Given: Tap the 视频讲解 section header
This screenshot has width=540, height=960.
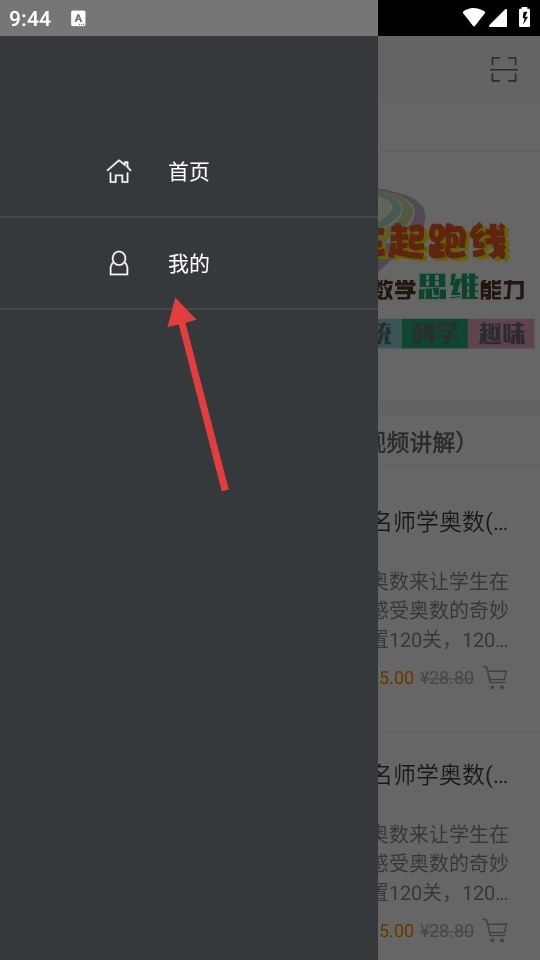Looking at the screenshot, I should [x=421, y=442].
